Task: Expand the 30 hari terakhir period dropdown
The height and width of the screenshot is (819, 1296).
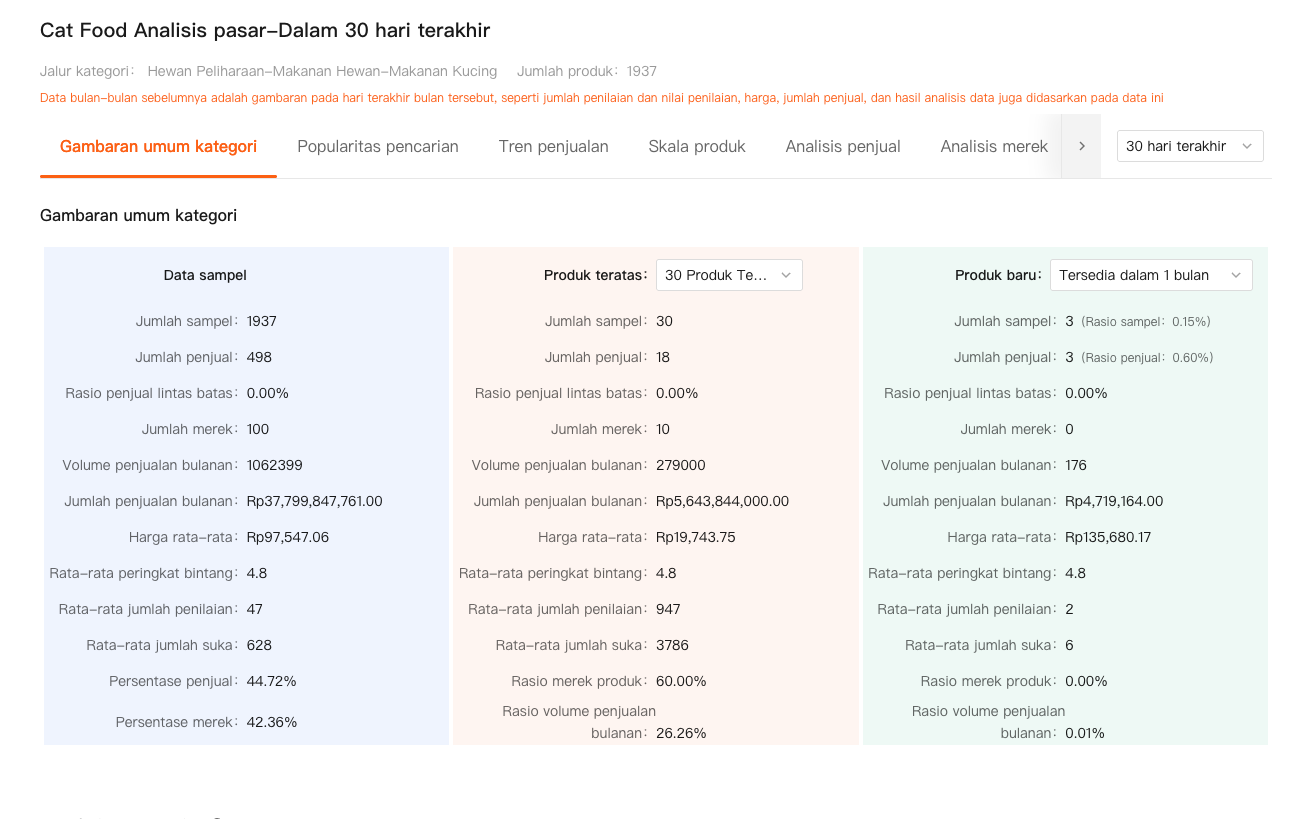Action: pyautogui.click(x=1189, y=146)
